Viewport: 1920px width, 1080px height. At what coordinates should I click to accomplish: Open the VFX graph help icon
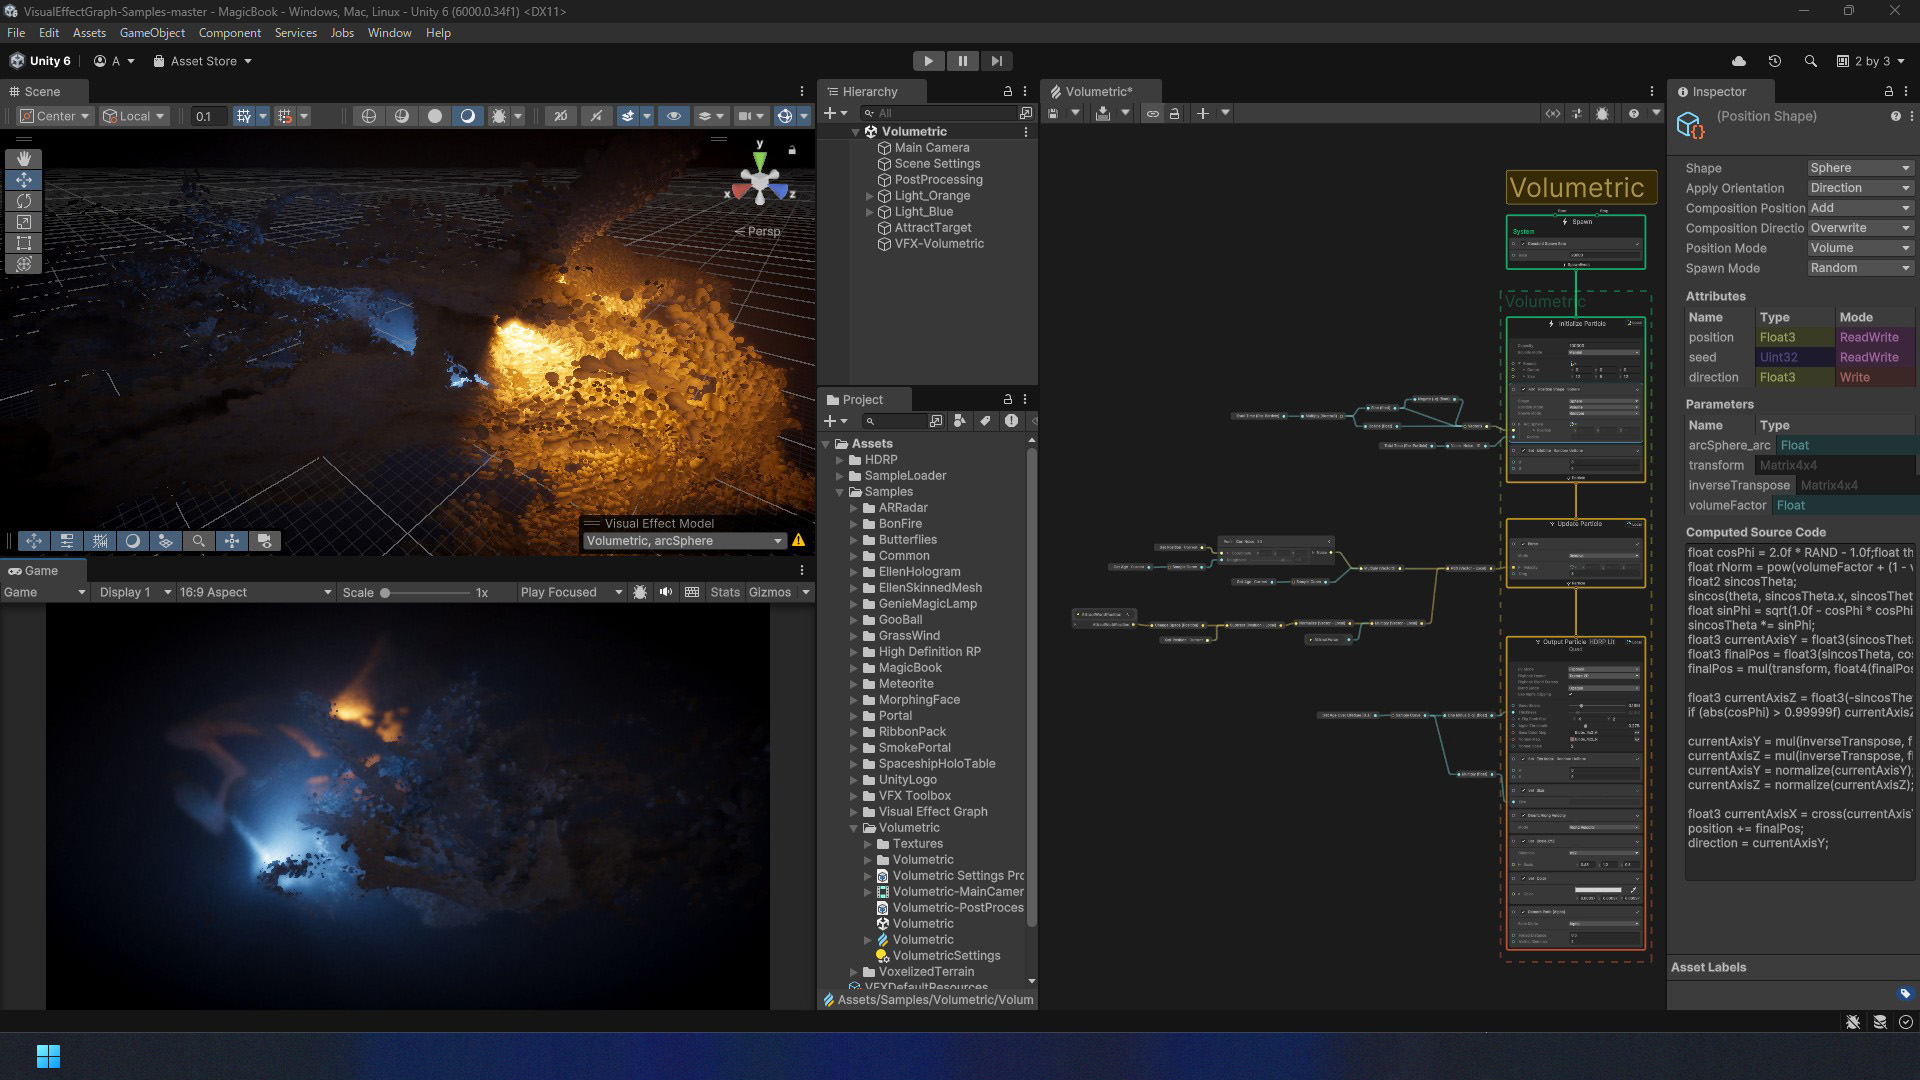tap(1634, 114)
